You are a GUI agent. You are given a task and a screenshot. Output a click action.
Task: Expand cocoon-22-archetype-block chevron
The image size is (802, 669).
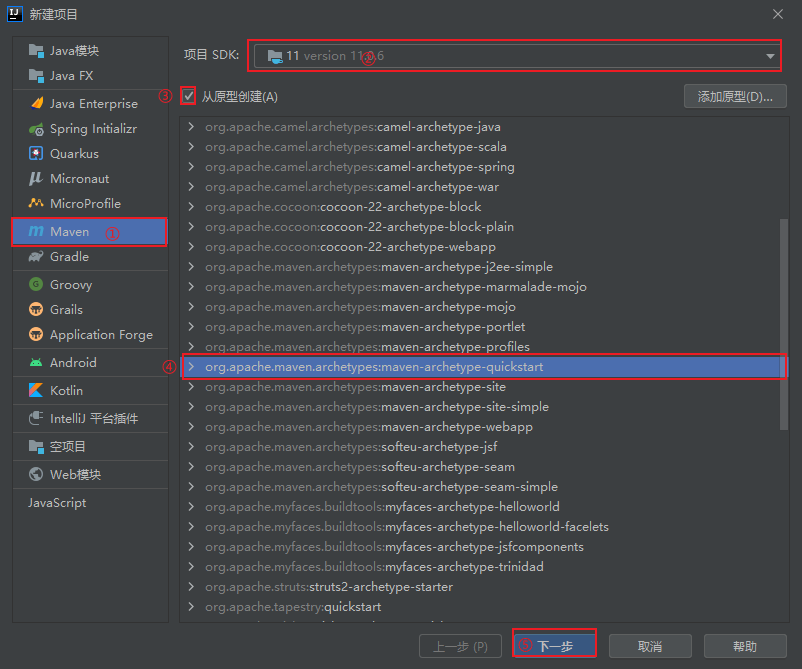191,206
